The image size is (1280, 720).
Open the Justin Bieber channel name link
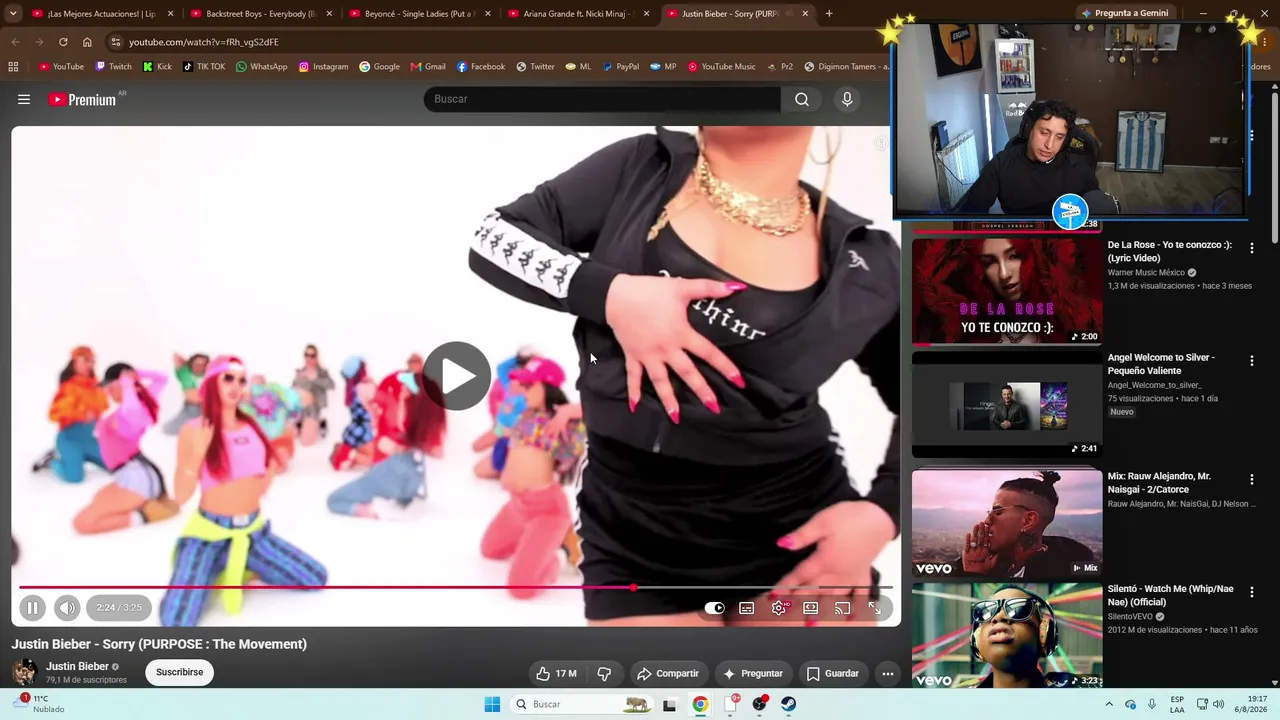click(77, 666)
